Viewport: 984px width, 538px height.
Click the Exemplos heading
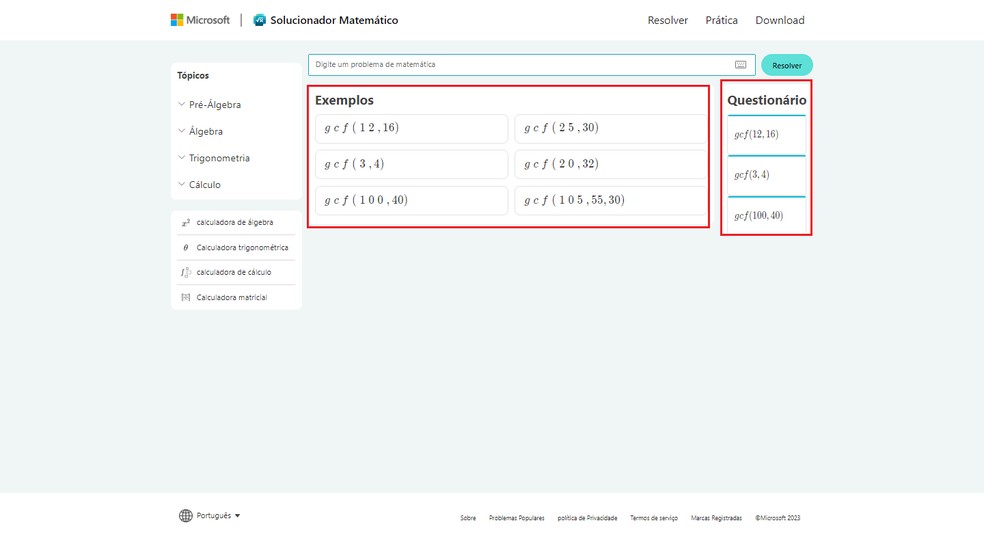(344, 100)
